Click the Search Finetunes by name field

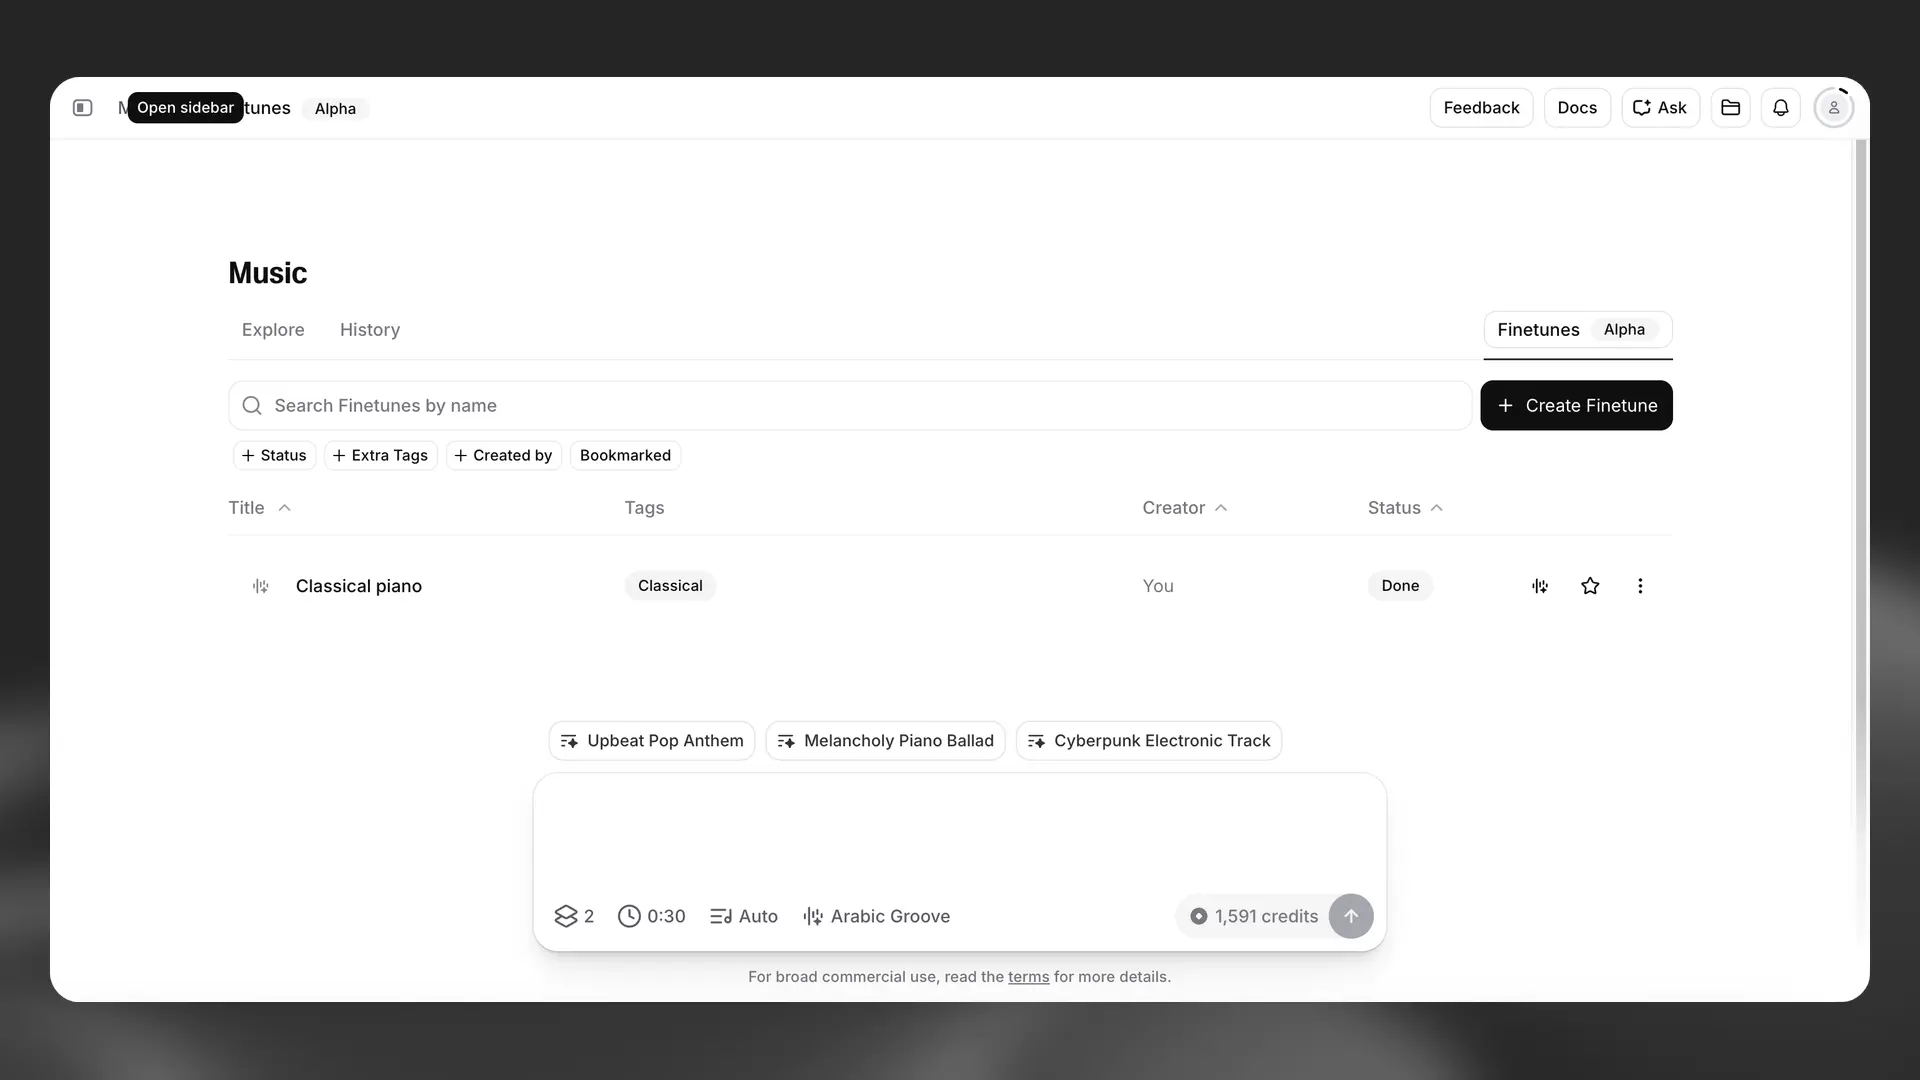(850, 406)
